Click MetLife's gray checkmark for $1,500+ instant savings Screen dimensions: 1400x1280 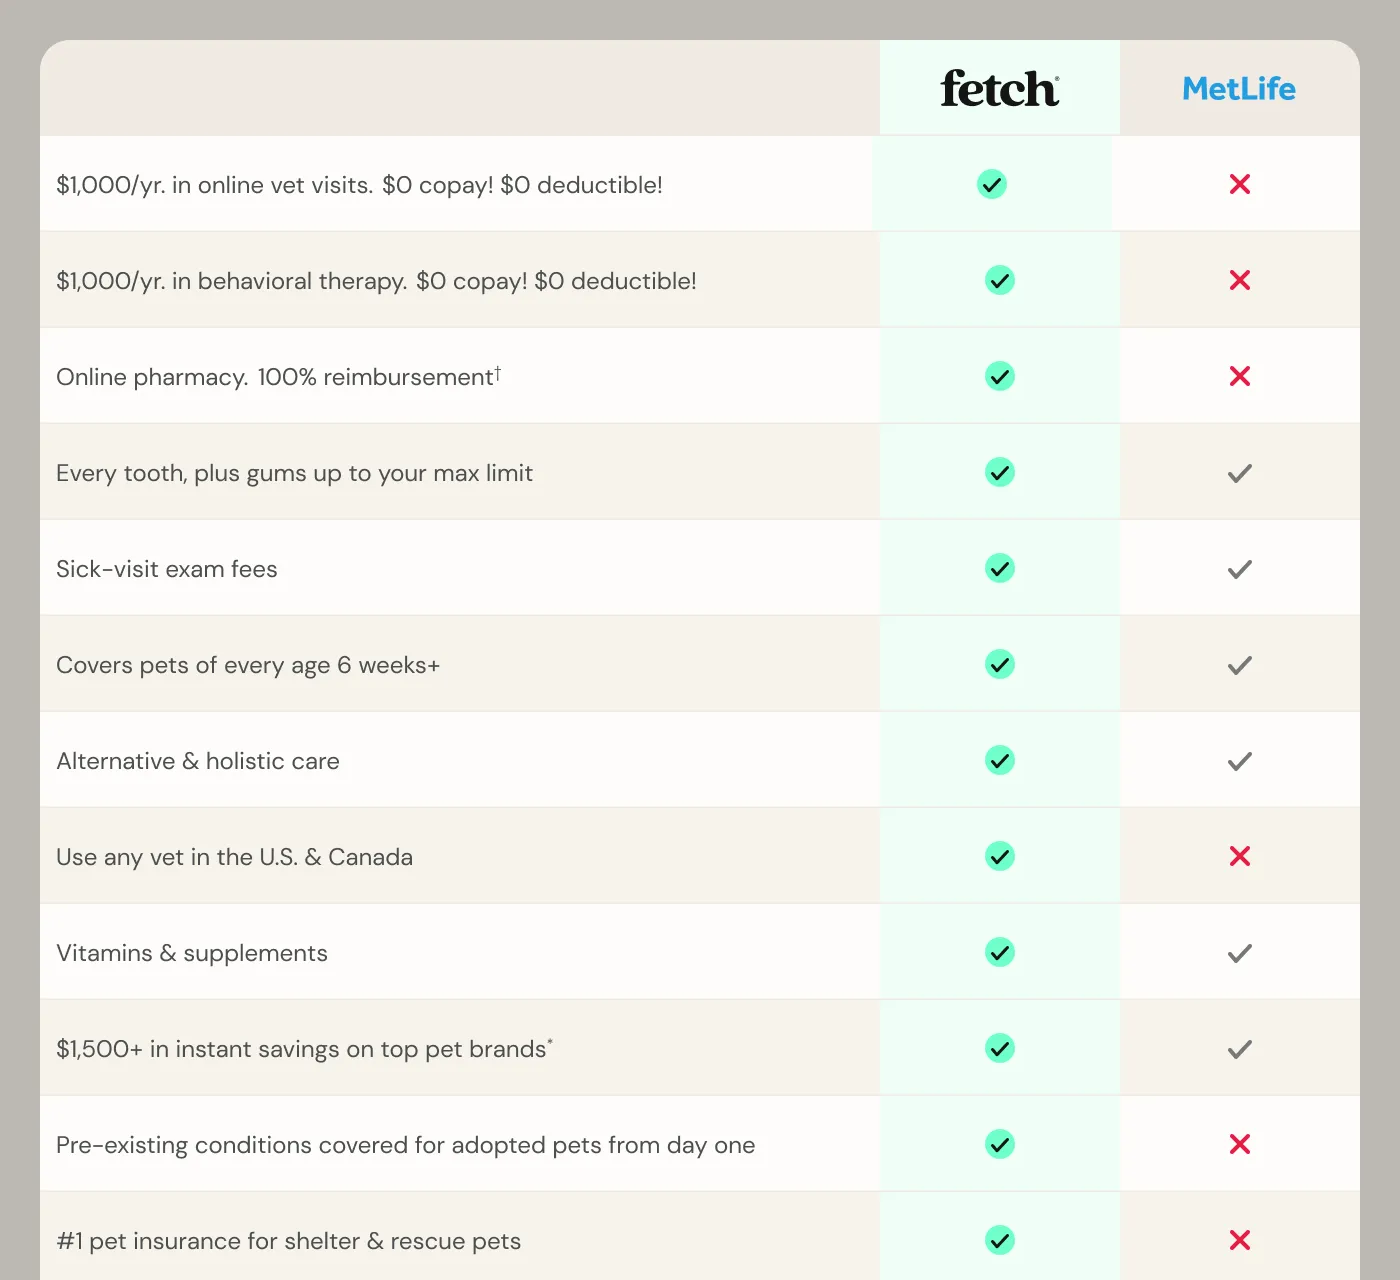coord(1240,1049)
